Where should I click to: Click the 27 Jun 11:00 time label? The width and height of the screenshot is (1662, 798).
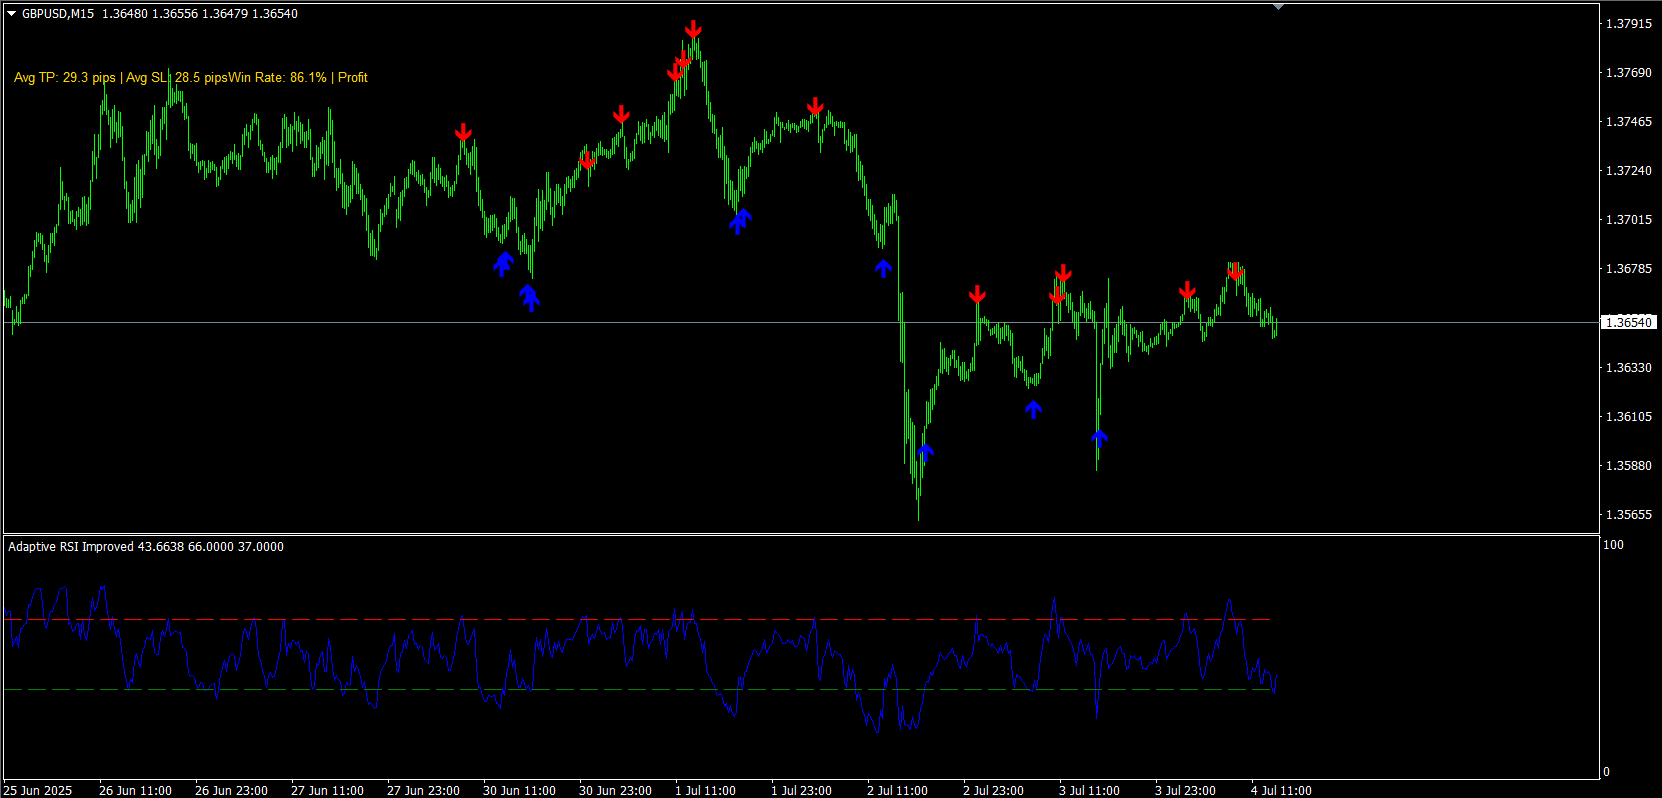click(x=327, y=790)
